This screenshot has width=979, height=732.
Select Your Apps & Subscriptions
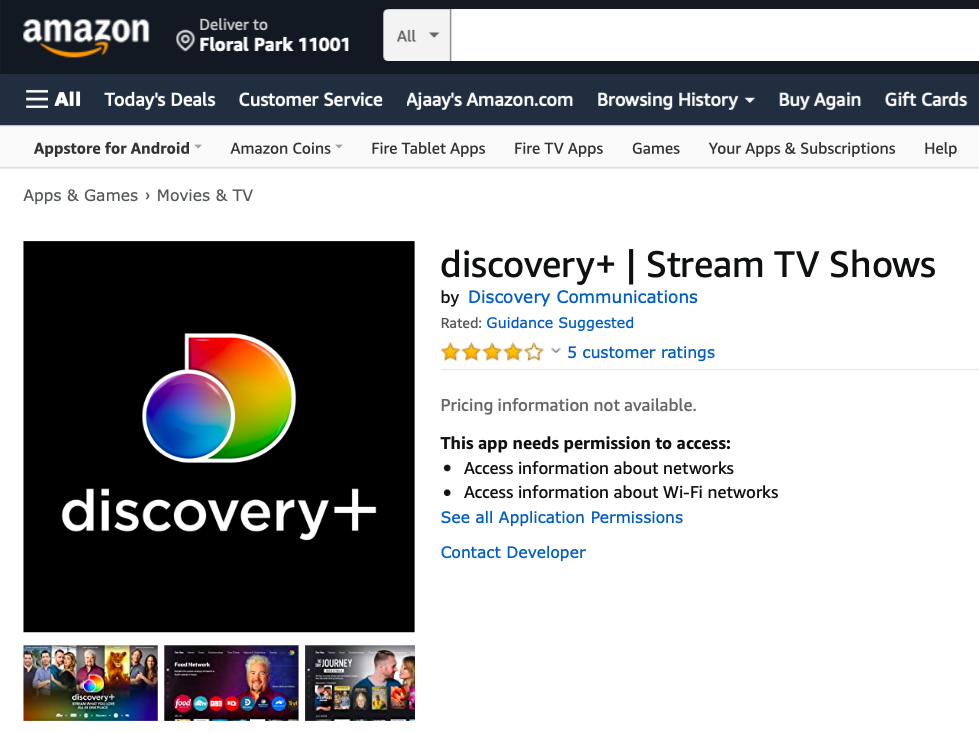point(801,148)
